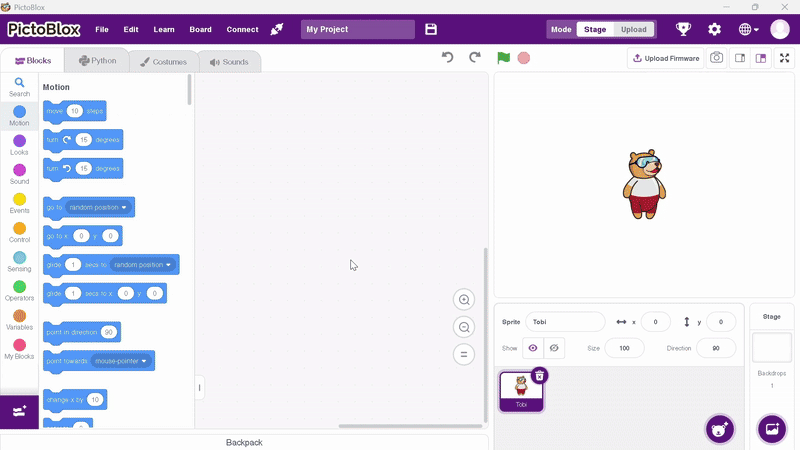Click the Upload Firmware button

pos(666,58)
